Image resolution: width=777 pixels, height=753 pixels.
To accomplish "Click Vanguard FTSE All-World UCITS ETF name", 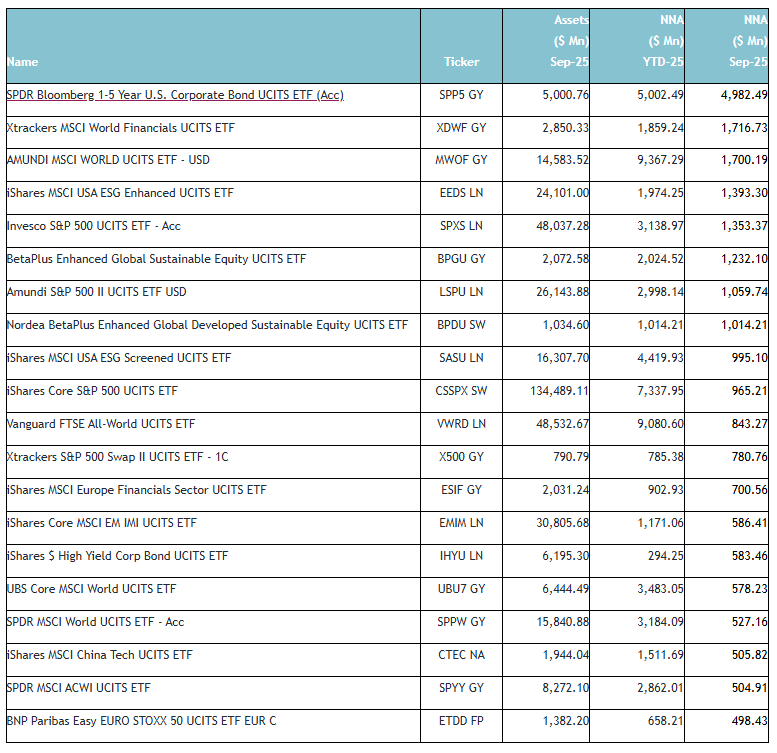I will pyautogui.click(x=100, y=424).
